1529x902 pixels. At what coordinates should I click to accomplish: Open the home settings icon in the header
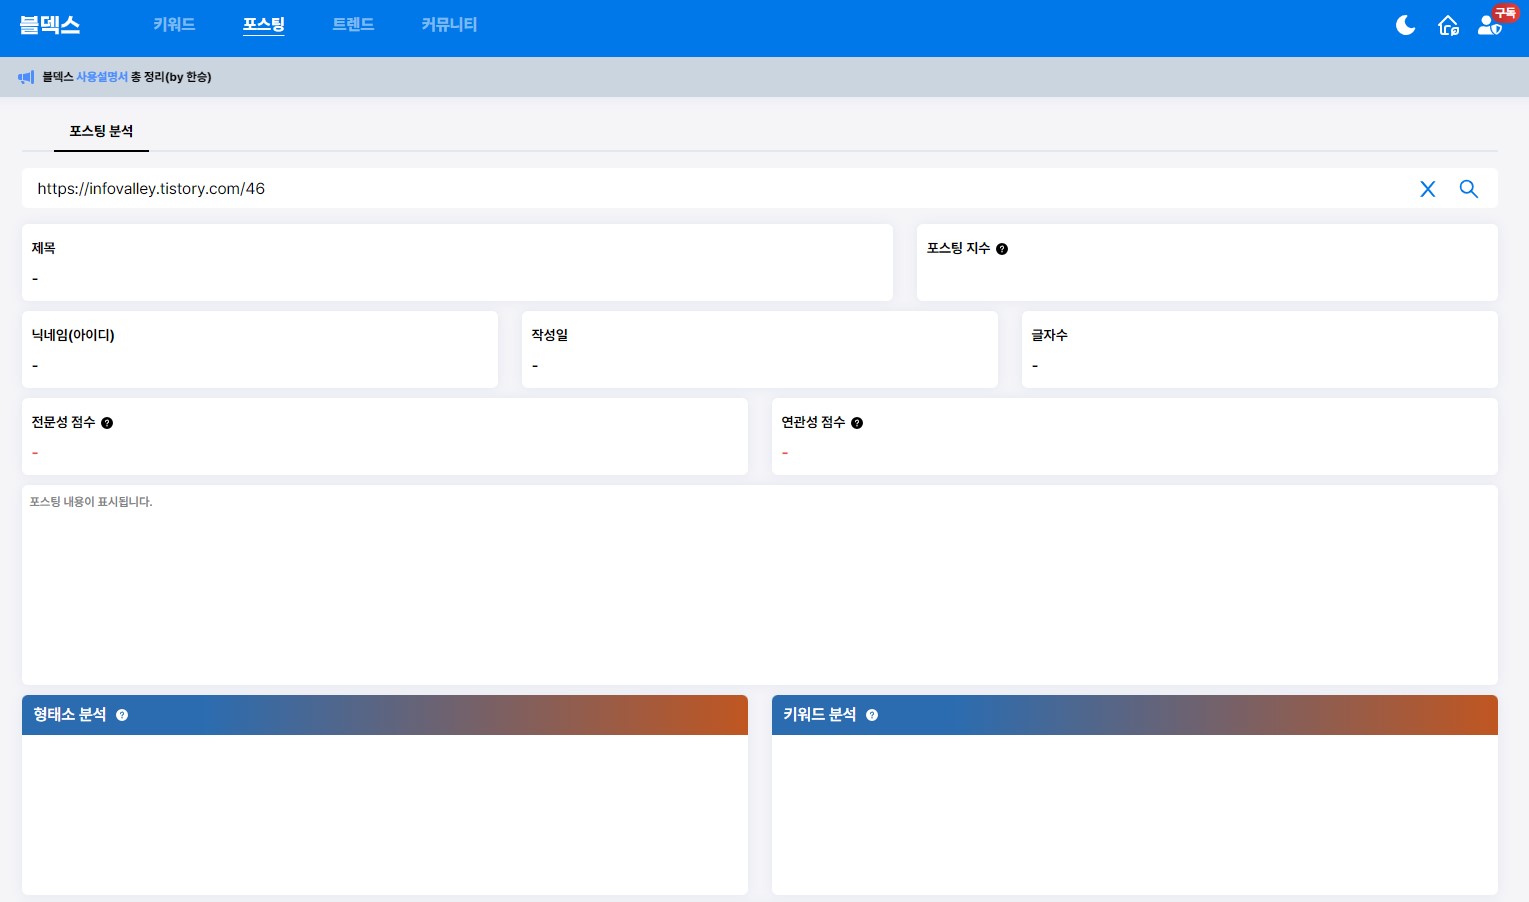1448,26
